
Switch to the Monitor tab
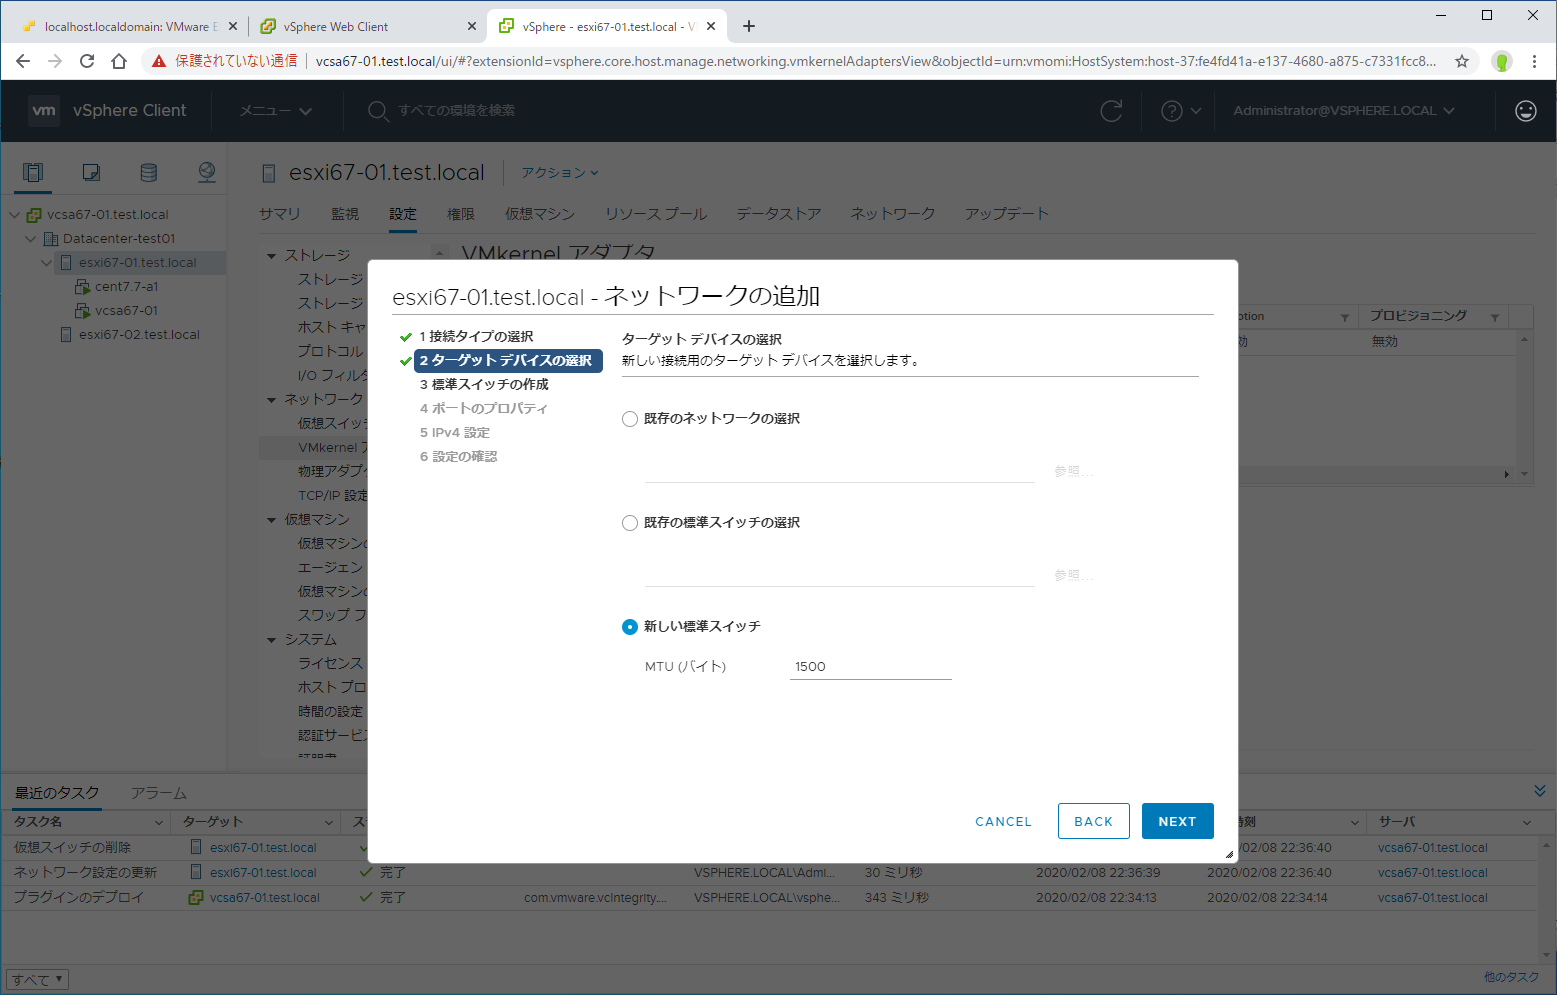[345, 214]
